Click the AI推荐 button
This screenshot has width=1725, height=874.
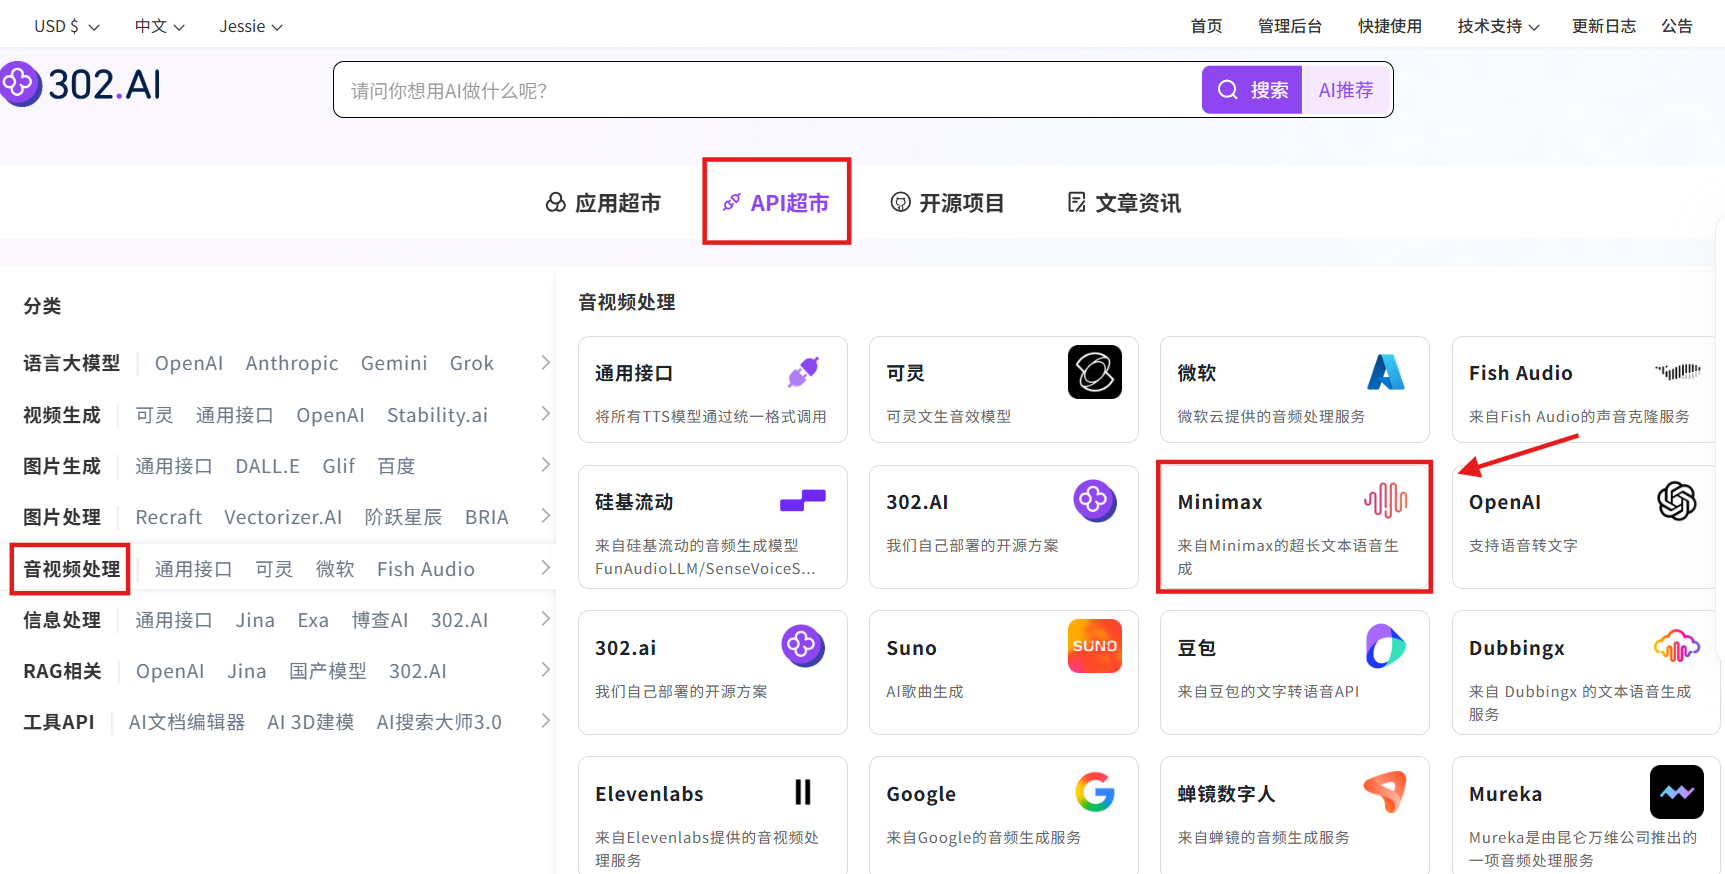coord(1346,90)
